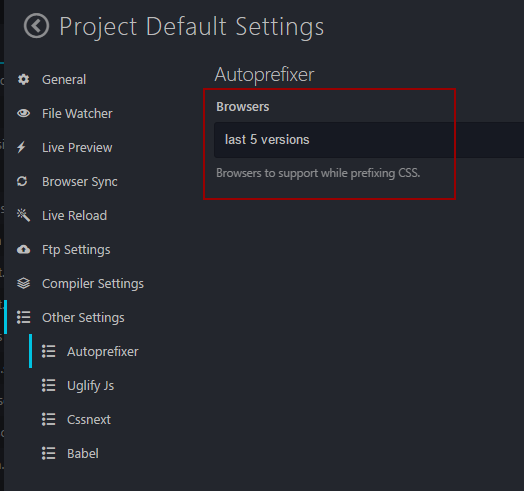Choose the Babel sub-item
This screenshot has height=491, width=524.
click(x=83, y=454)
